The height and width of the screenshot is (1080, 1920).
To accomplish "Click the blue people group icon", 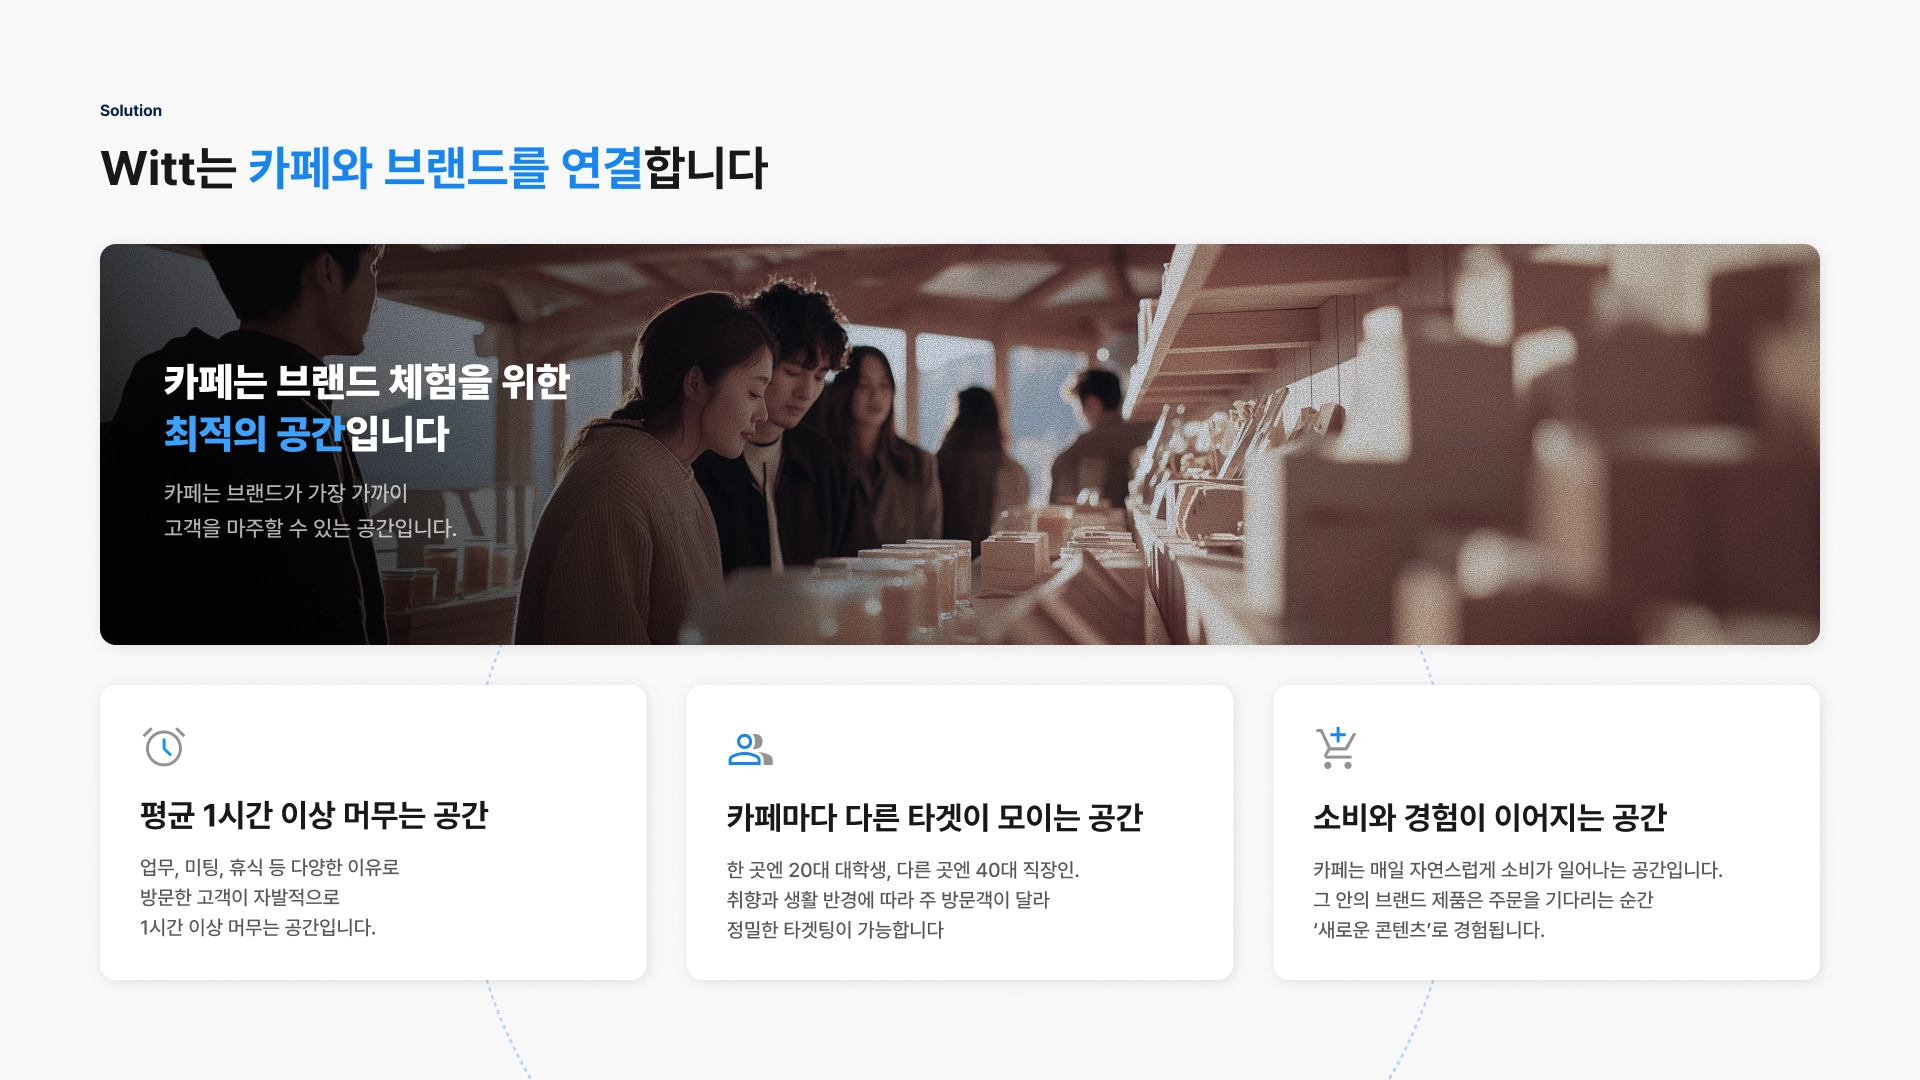I will 750,749.
